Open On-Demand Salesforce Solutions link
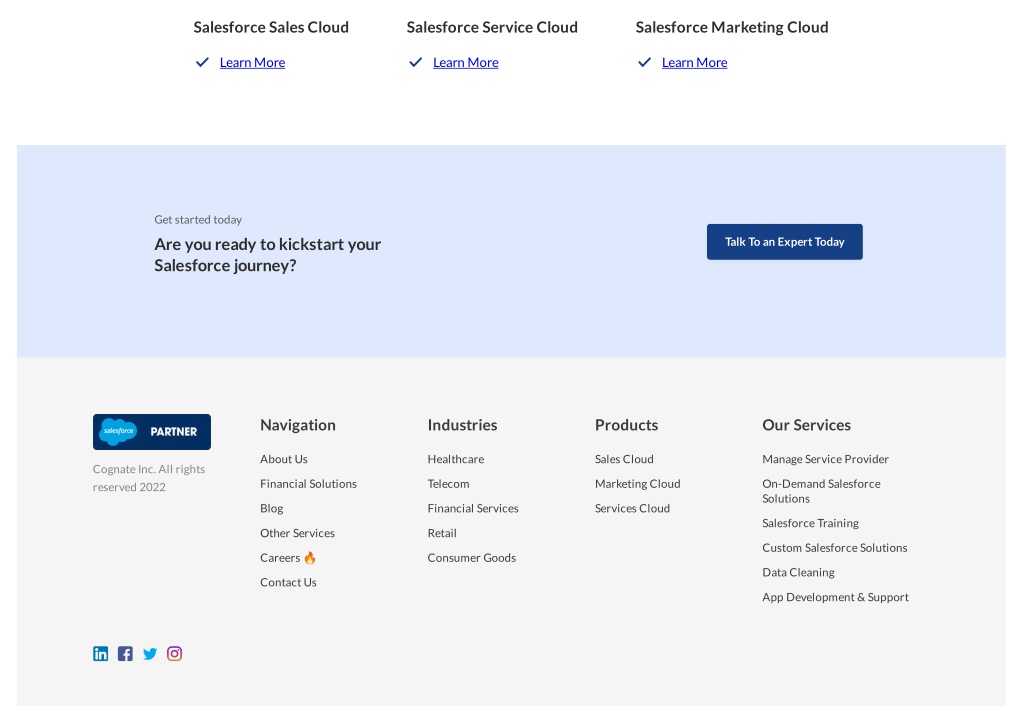This screenshot has width=1024, height=723. [822, 491]
